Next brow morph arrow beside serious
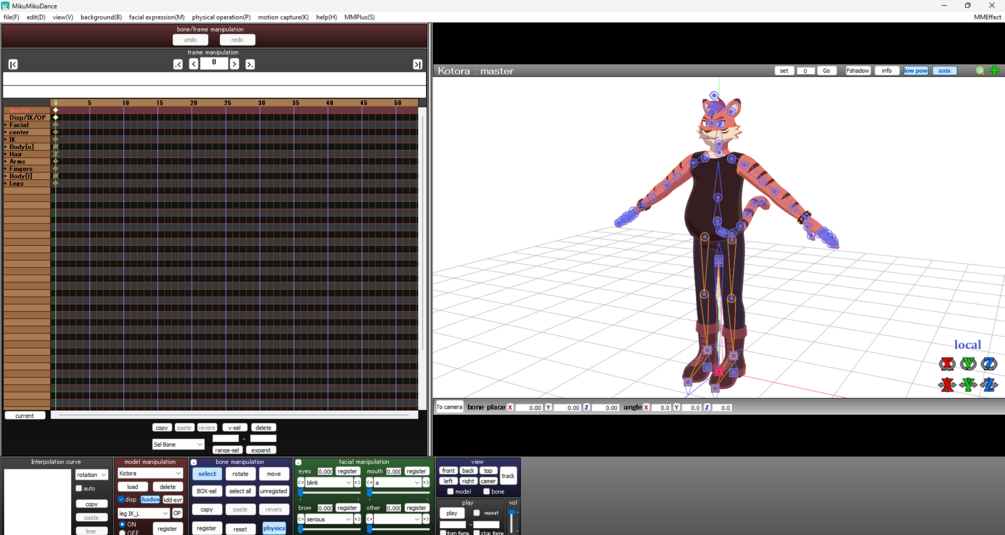The image size is (1005, 535). click(357, 519)
